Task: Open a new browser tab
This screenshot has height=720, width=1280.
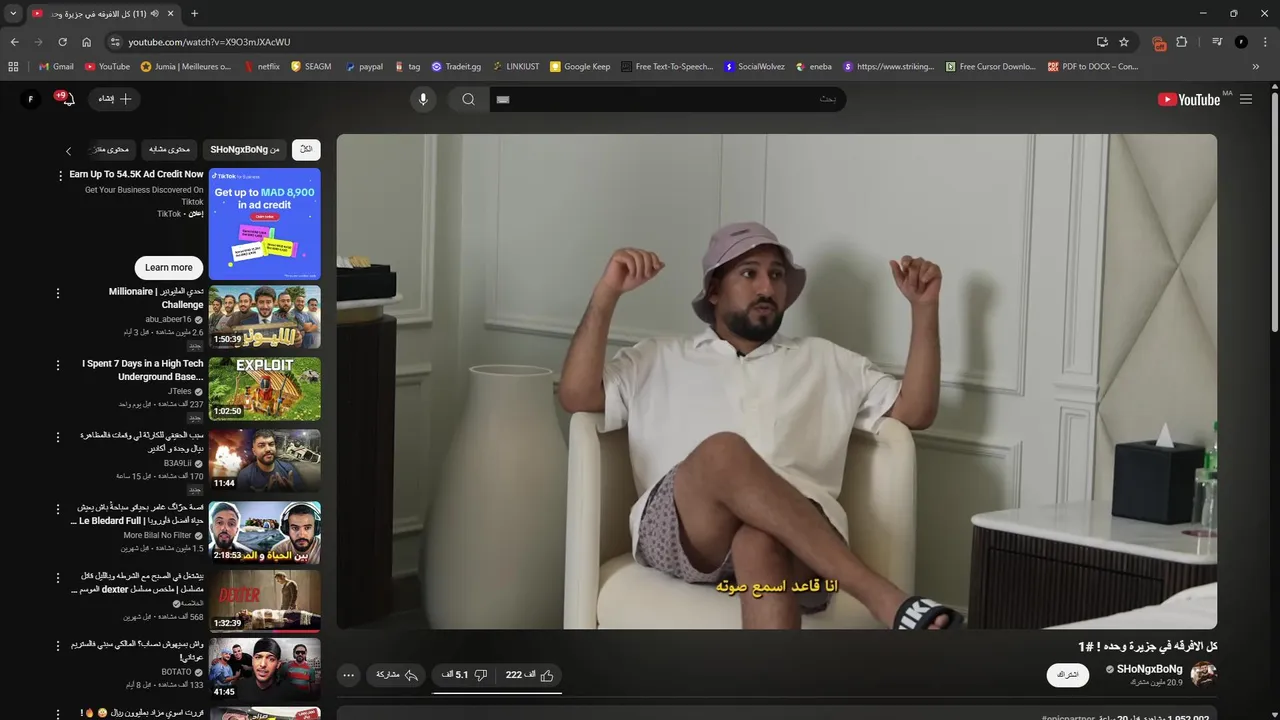Action: pos(194,14)
